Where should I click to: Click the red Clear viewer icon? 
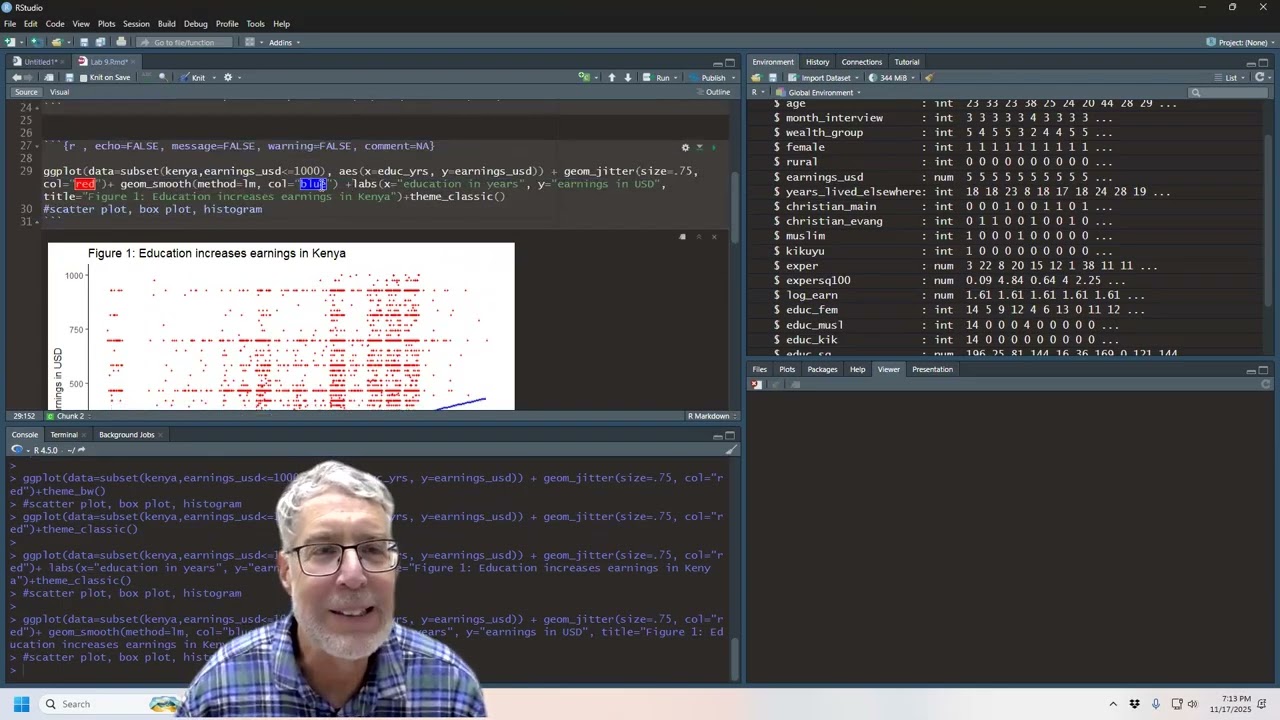pyautogui.click(x=757, y=385)
